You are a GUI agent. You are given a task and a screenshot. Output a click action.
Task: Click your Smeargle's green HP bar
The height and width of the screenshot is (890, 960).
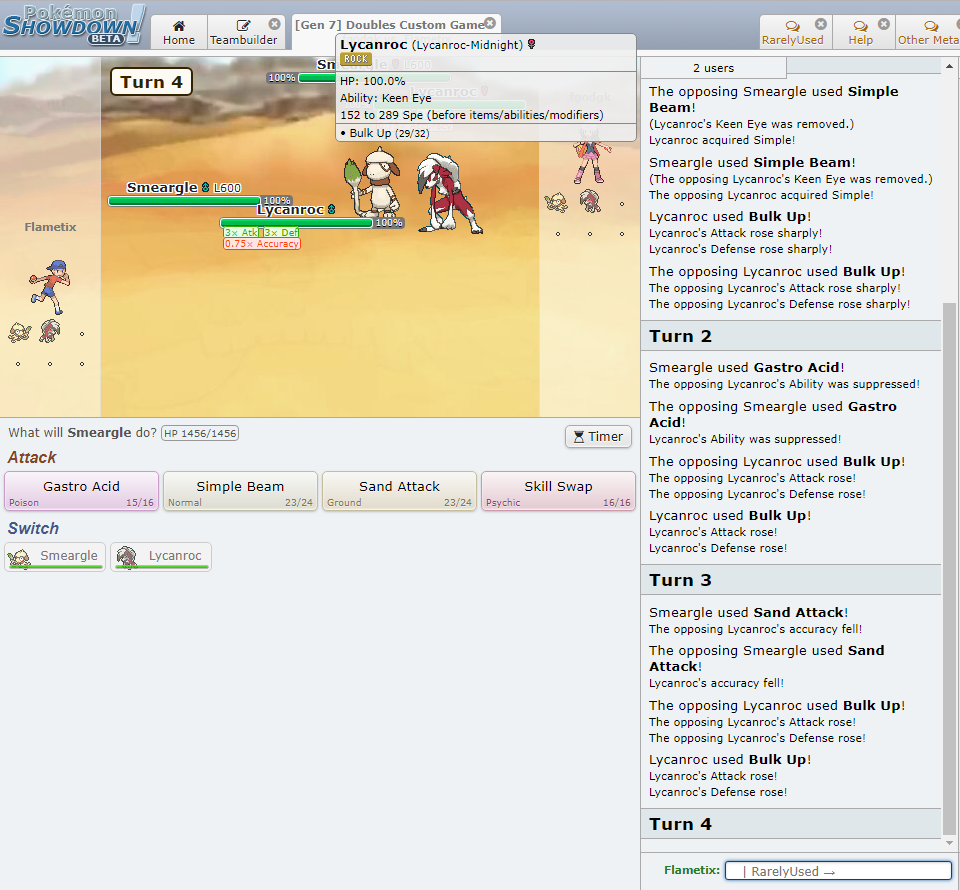click(184, 201)
